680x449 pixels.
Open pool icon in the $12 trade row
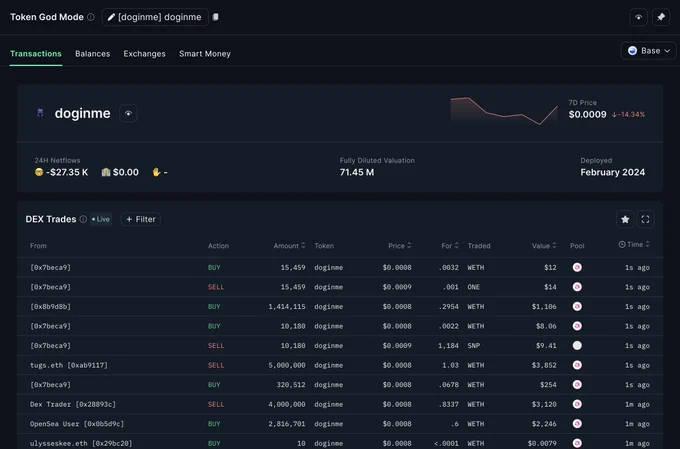point(577,268)
